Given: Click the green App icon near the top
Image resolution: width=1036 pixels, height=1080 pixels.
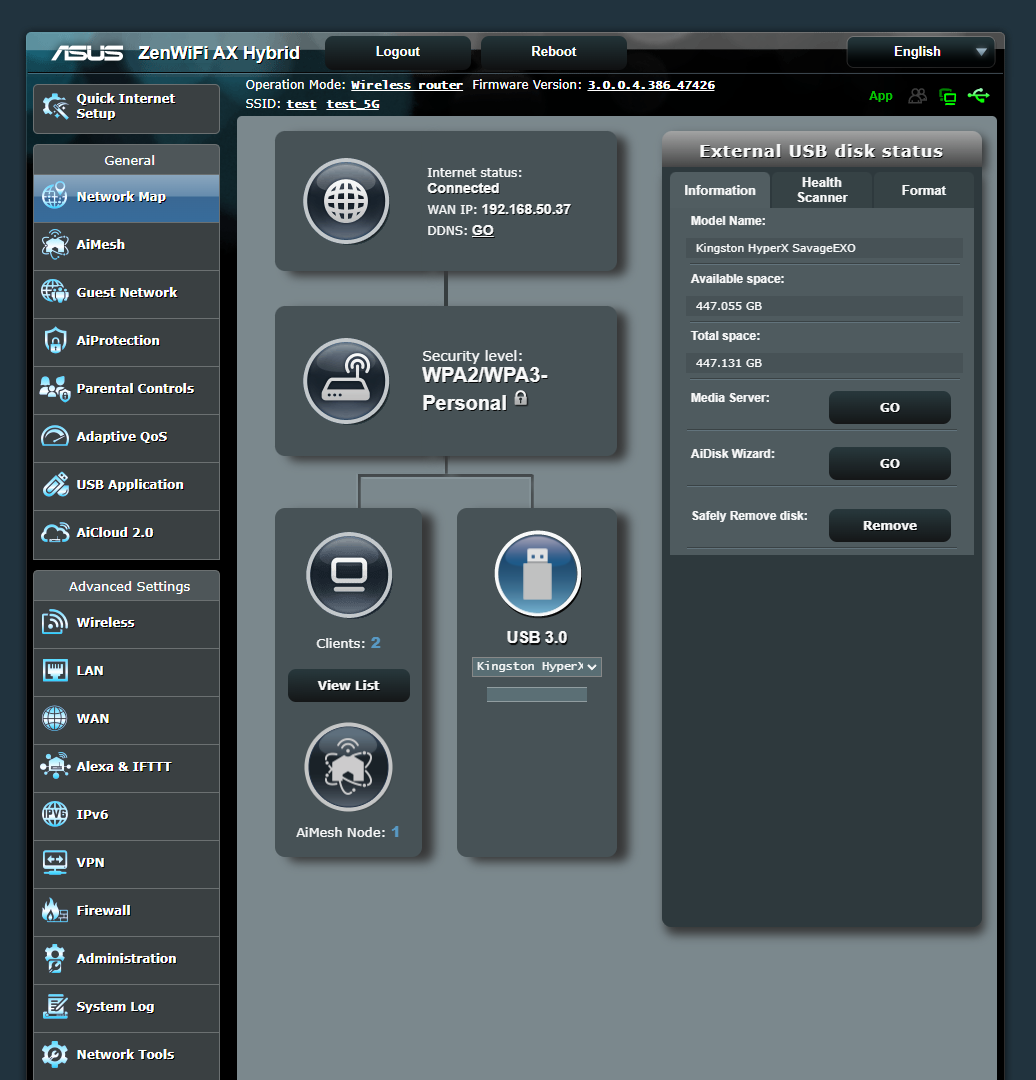Looking at the screenshot, I should click(x=881, y=96).
